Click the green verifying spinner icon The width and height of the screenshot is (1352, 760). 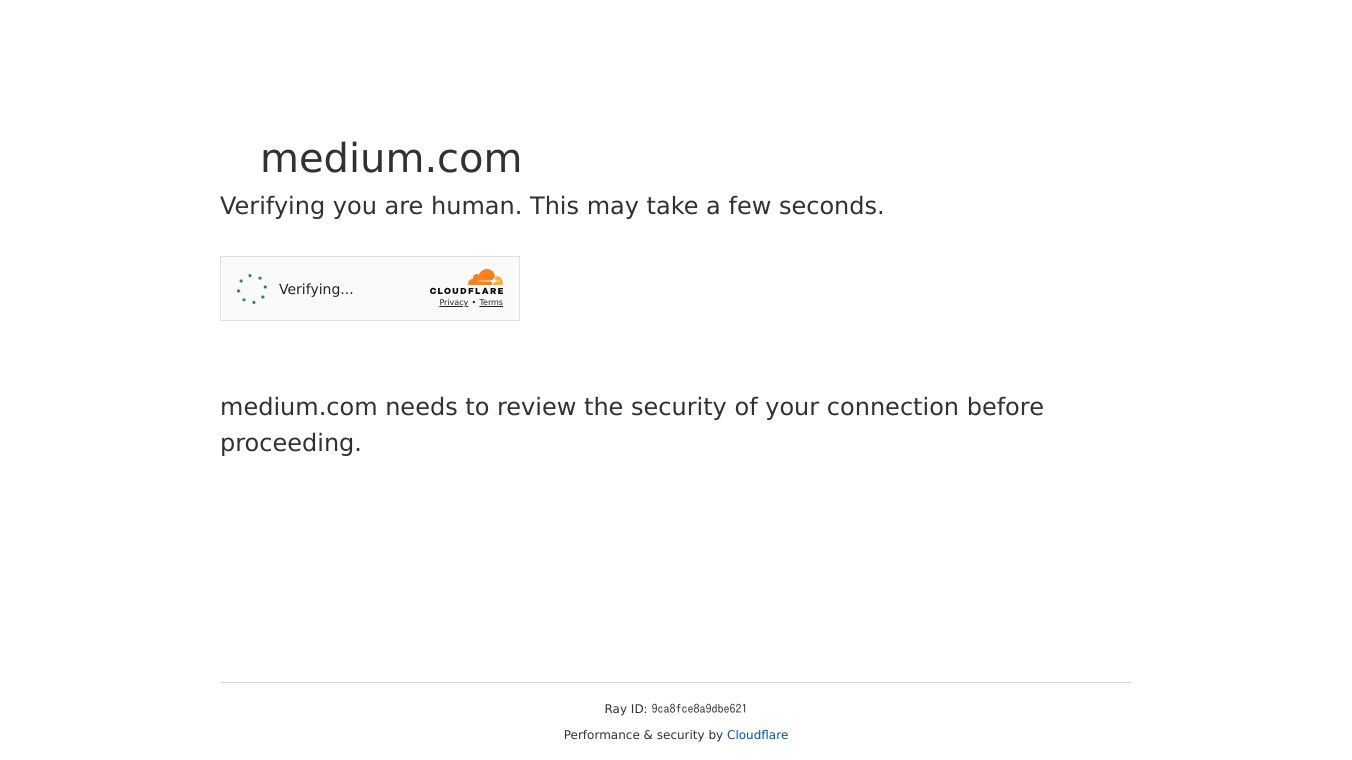click(252, 289)
